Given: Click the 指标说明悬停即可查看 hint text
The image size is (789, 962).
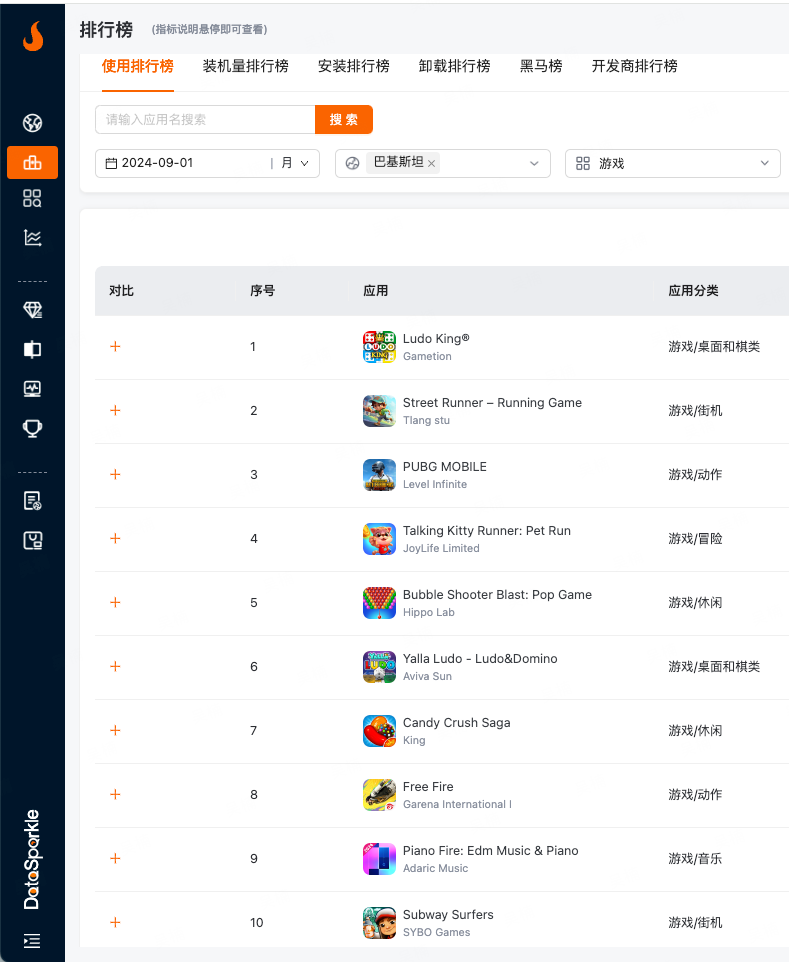Looking at the screenshot, I should (209, 29).
